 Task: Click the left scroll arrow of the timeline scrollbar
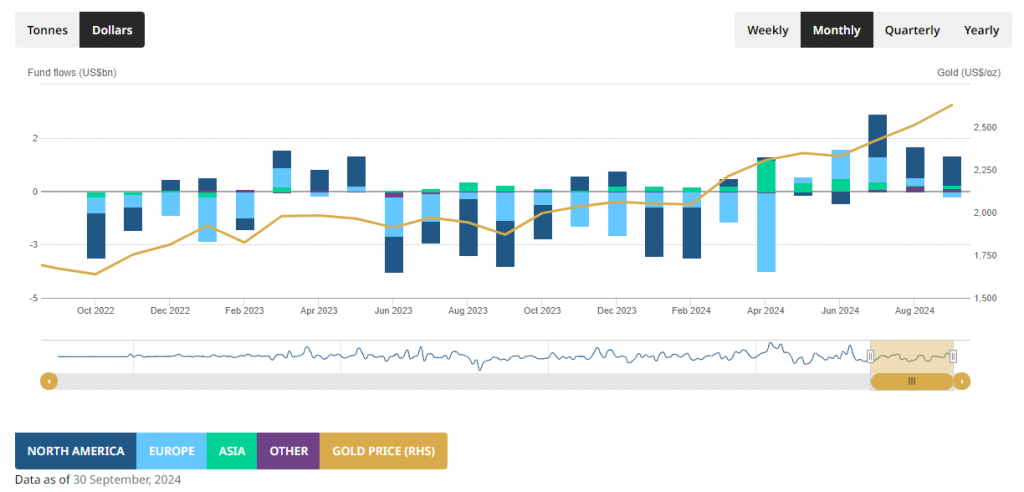[x=48, y=381]
